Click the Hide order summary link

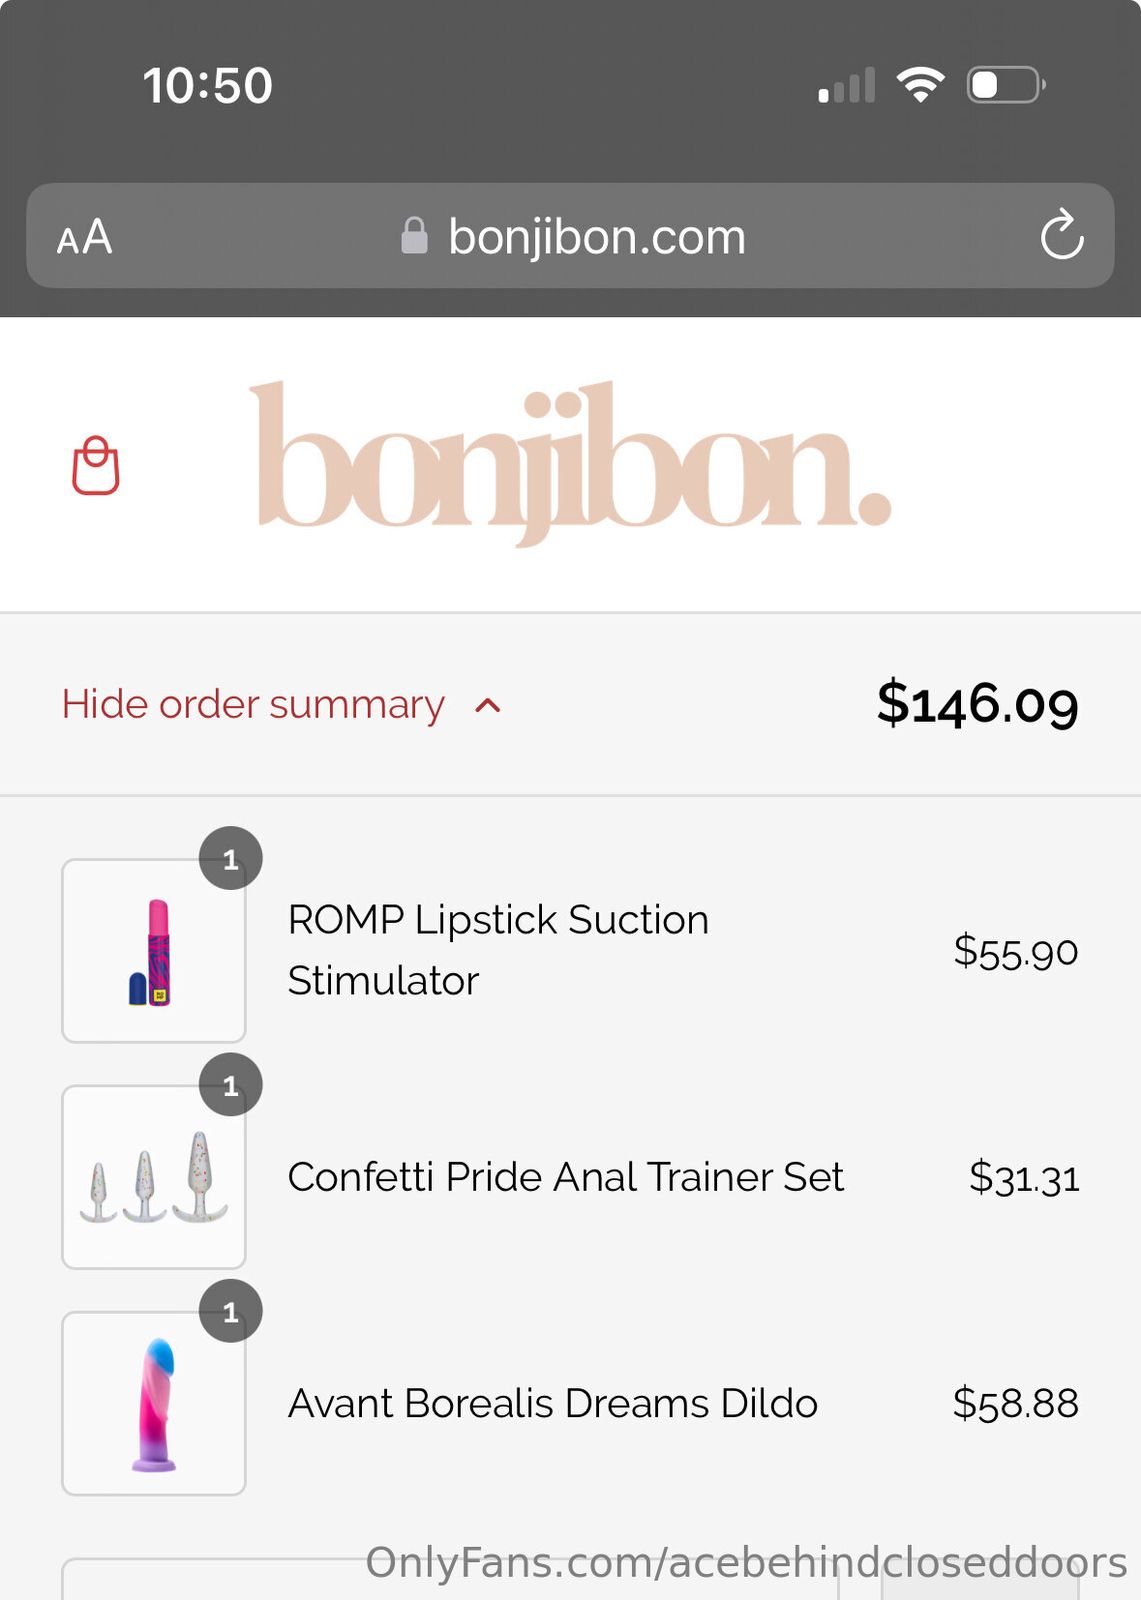[253, 704]
